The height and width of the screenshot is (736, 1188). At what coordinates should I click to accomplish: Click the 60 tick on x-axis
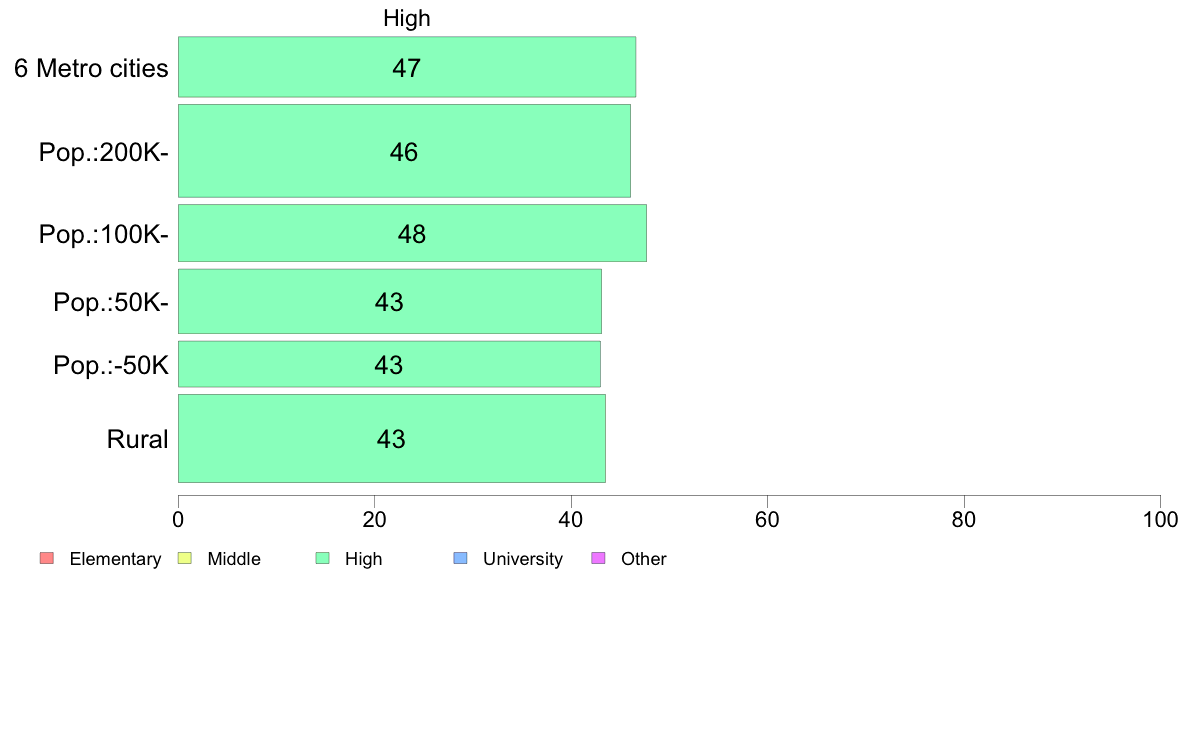pos(768,520)
